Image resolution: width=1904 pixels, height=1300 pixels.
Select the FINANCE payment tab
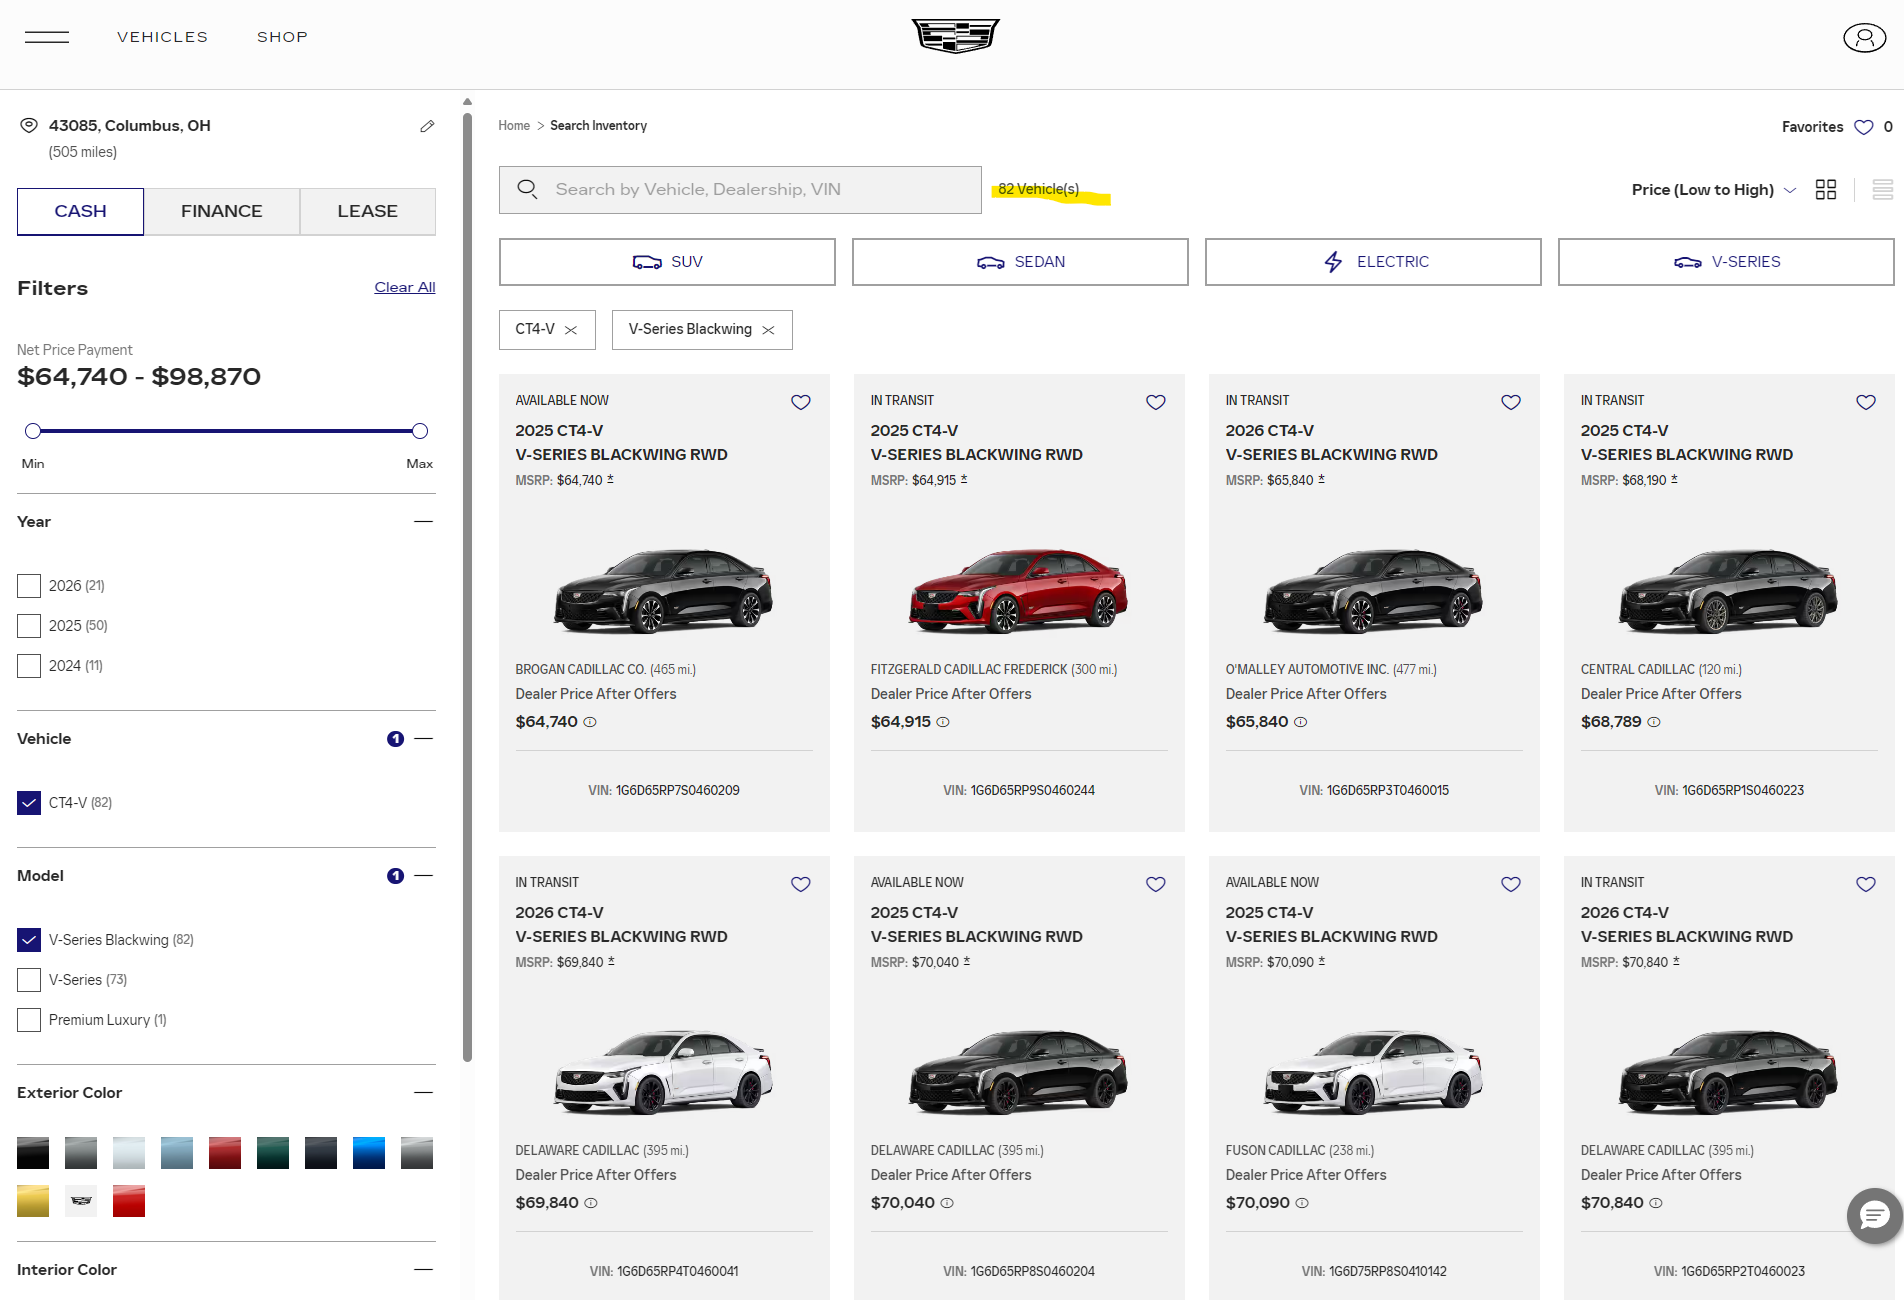222,212
